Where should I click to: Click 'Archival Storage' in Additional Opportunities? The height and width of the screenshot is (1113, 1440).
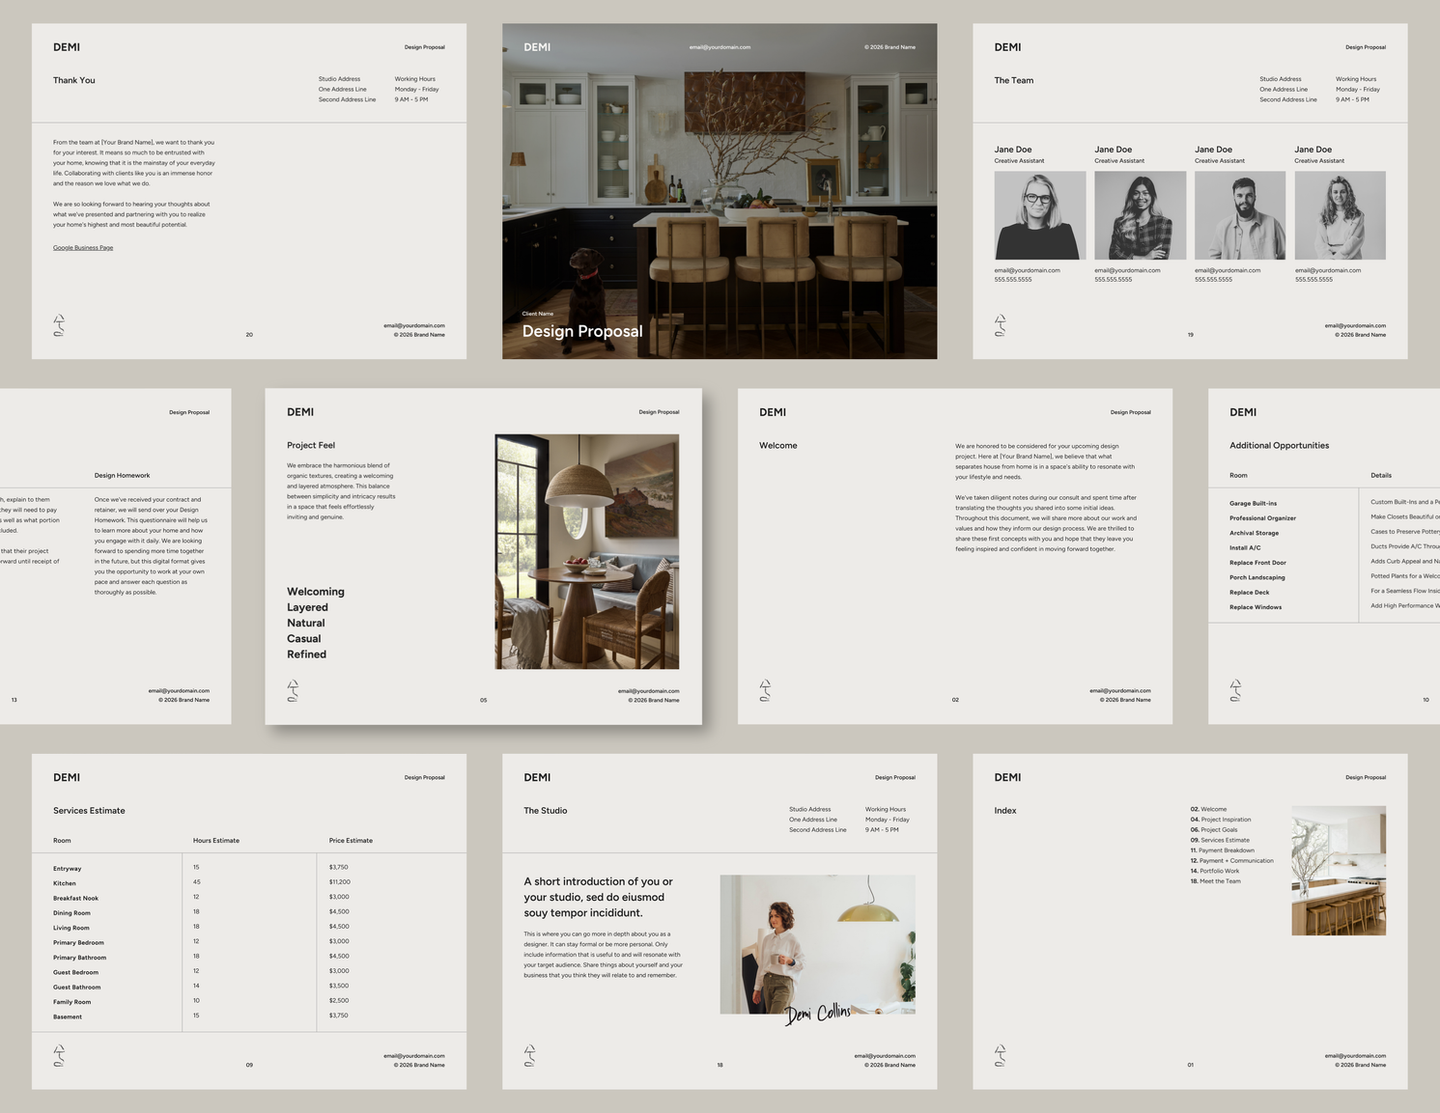1254,533
